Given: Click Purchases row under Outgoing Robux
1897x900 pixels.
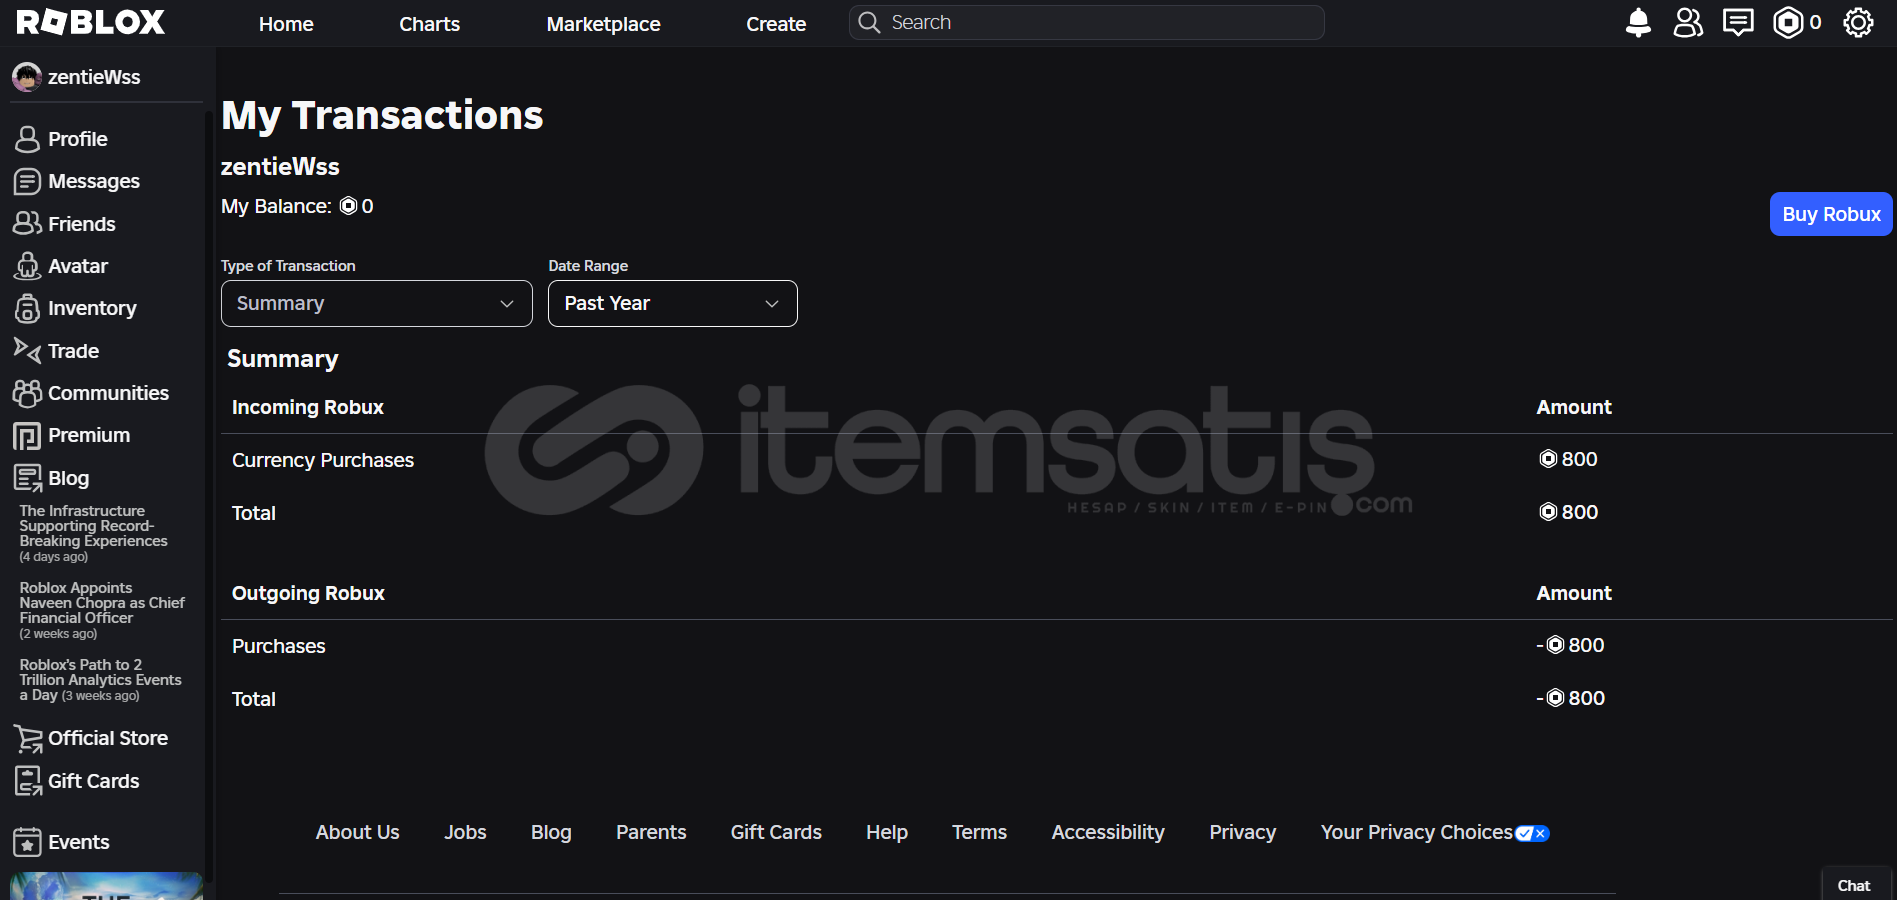Looking at the screenshot, I should [x=279, y=646].
